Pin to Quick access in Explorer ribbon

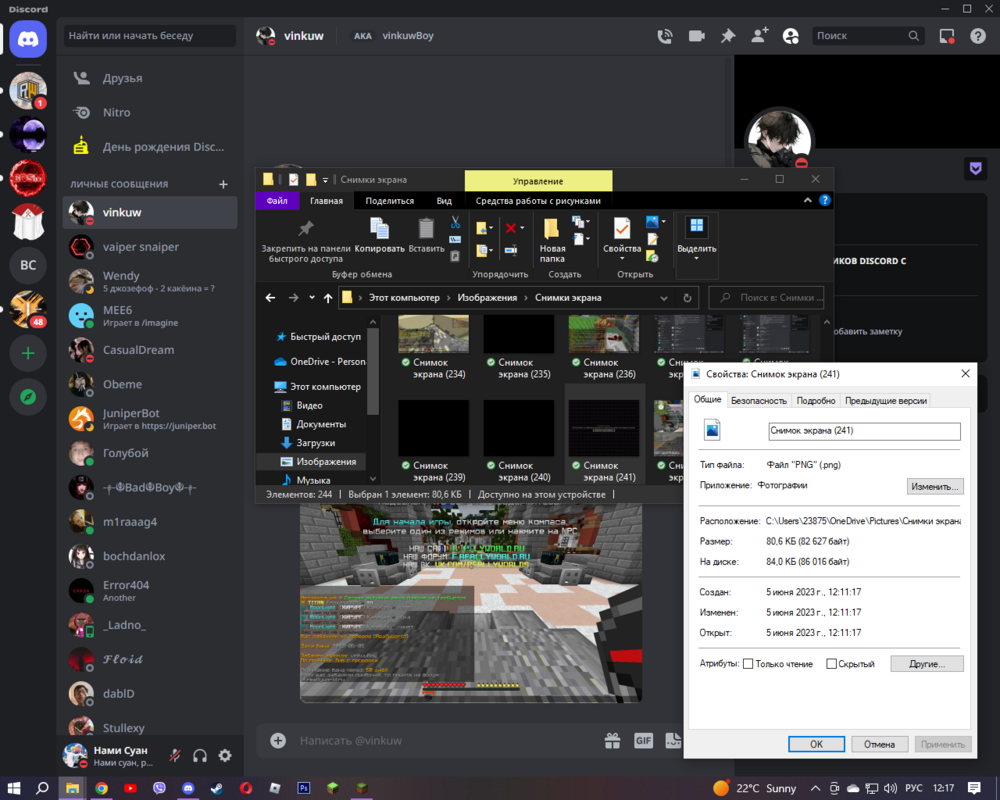[306, 239]
